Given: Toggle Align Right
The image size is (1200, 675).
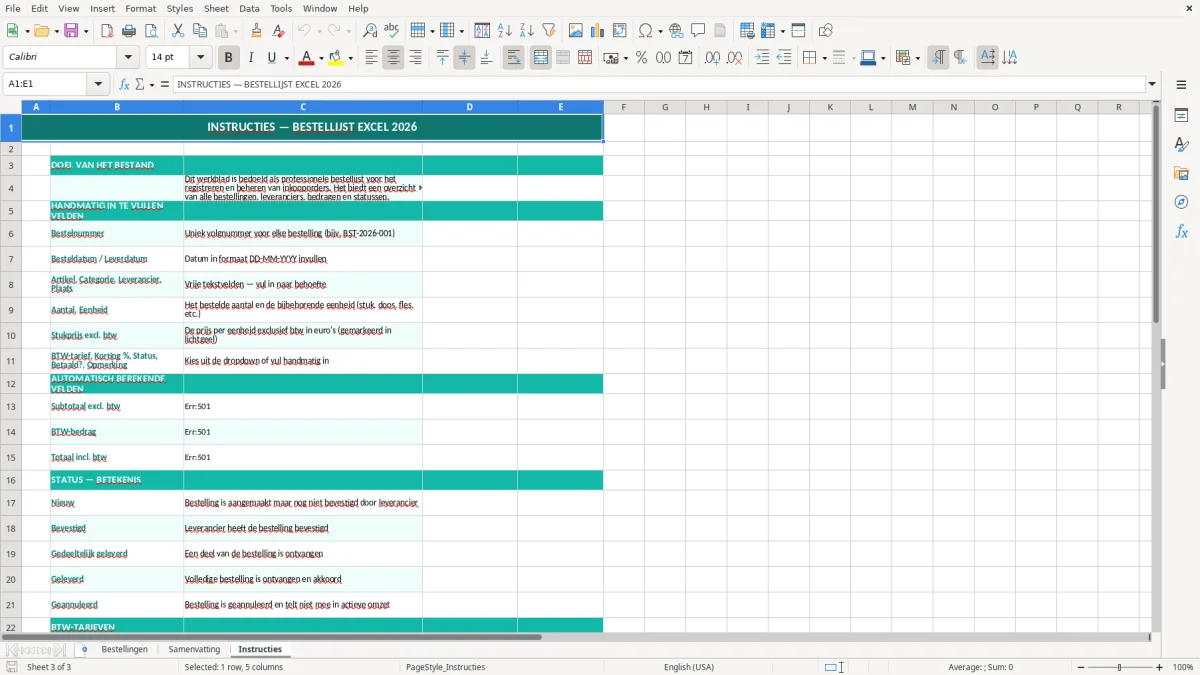Looking at the screenshot, I should [415, 58].
